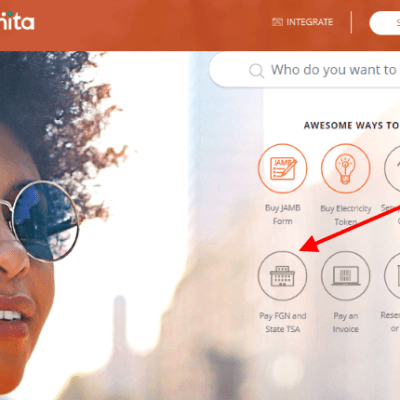Click the cut-off label next to Buy Electricity Token
The image size is (400, 400).
(390, 214)
